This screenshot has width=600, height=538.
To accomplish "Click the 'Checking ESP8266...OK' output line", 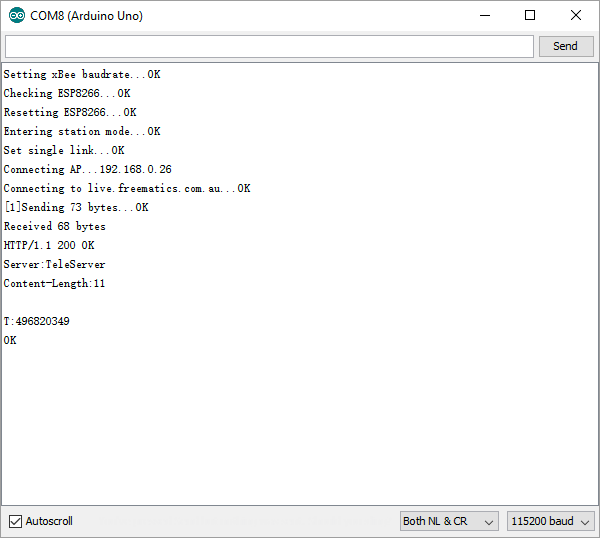I will pos(67,94).
